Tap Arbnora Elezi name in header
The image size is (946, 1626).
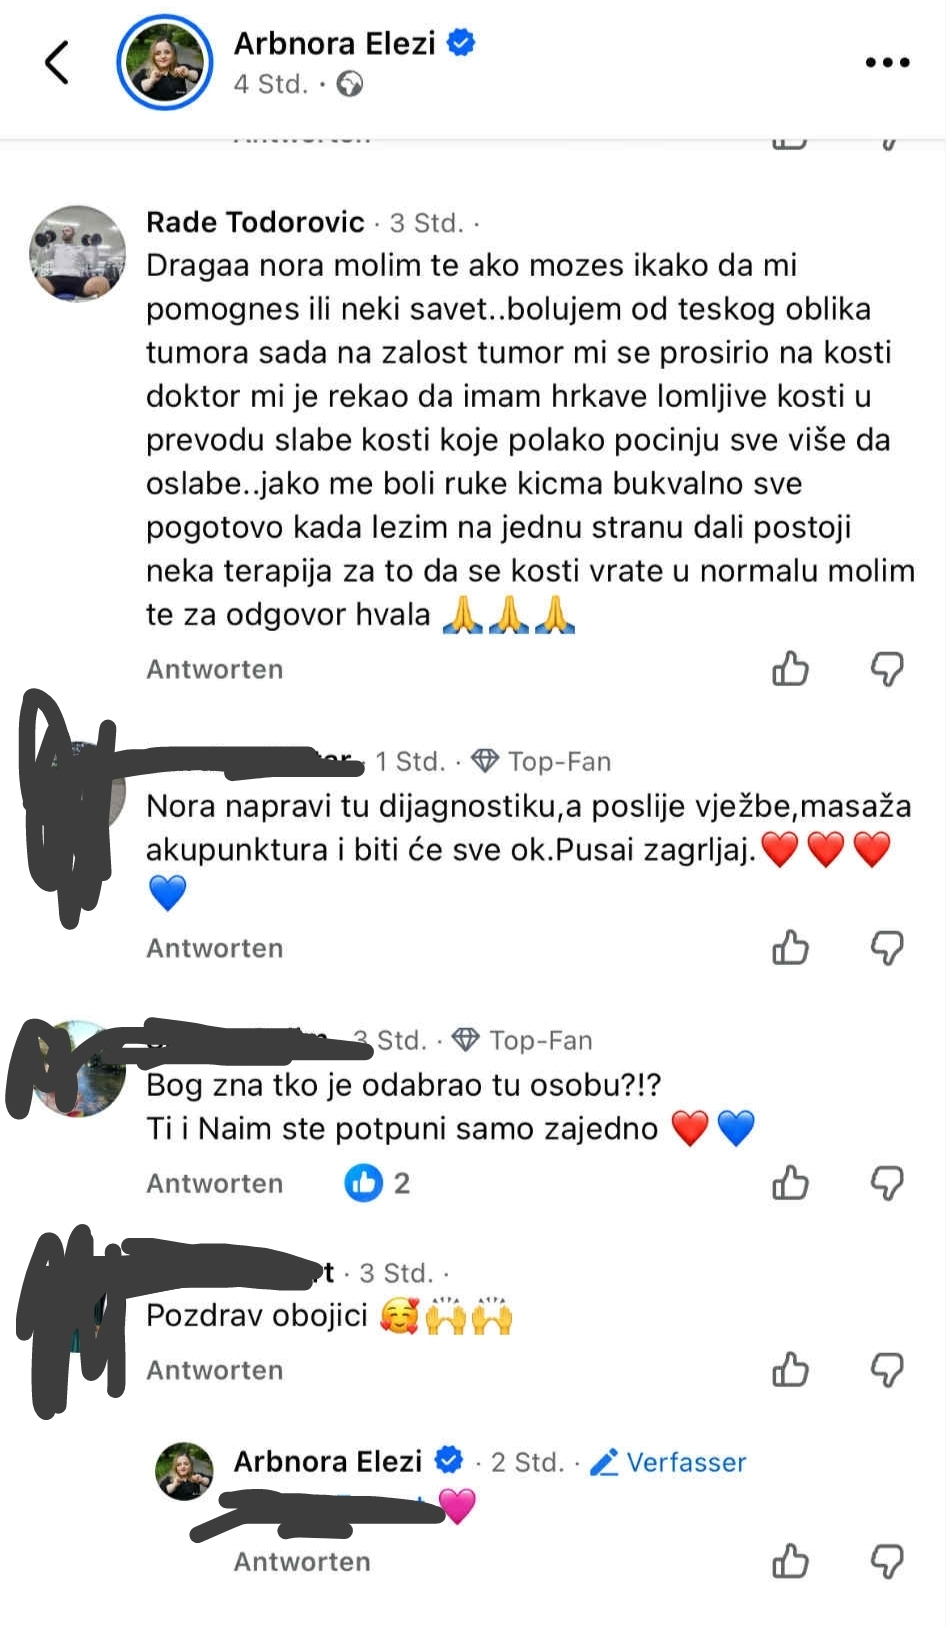tap(335, 43)
